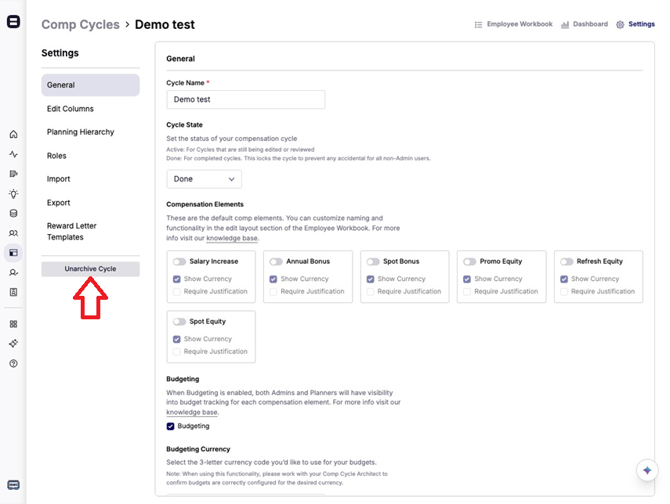Switch to the Dashboard tab

[585, 24]
